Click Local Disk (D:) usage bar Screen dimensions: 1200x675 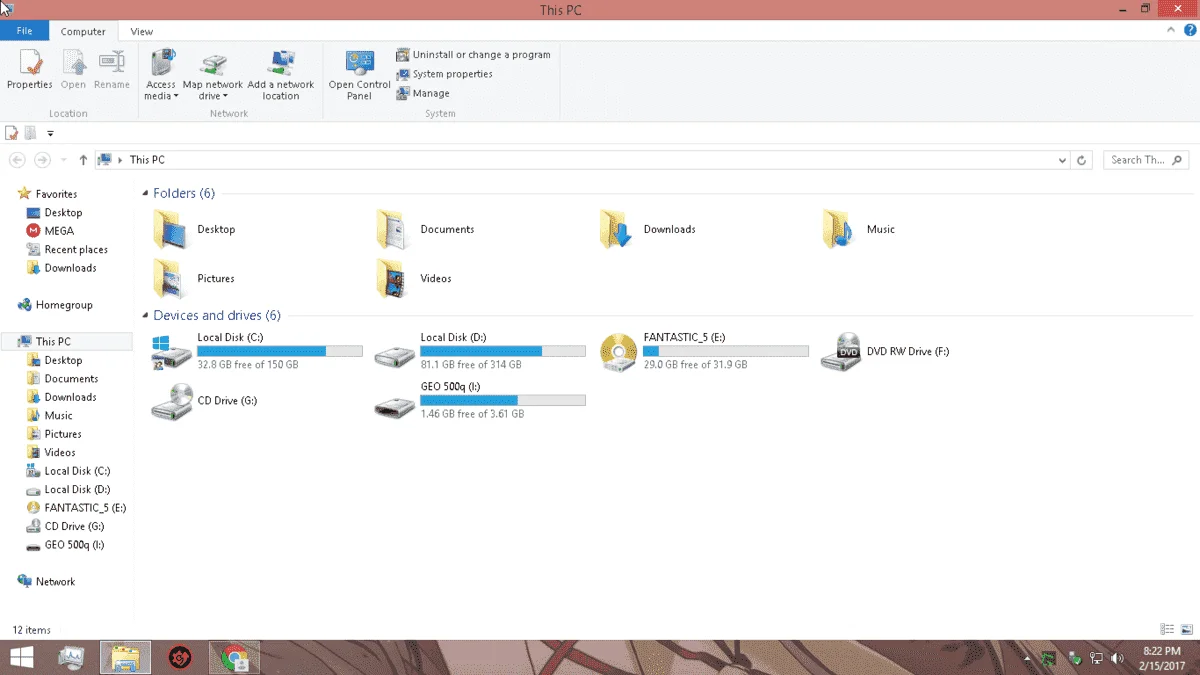503,351
